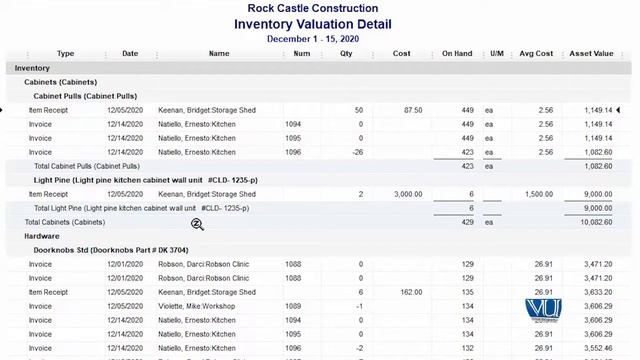The width and height of the screenshot is (640, 360).
Task: Click the asset value 3,633.20
Action: click(x=598, y=292)
